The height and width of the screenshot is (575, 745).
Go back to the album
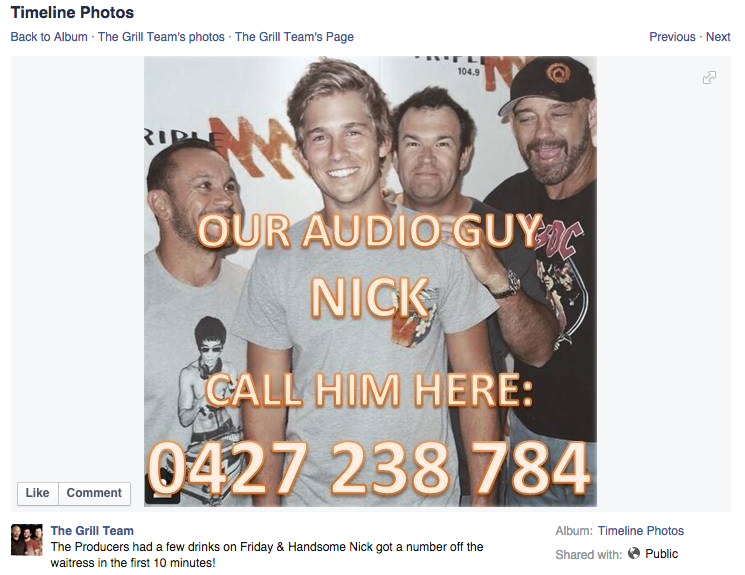pos(49,37)
